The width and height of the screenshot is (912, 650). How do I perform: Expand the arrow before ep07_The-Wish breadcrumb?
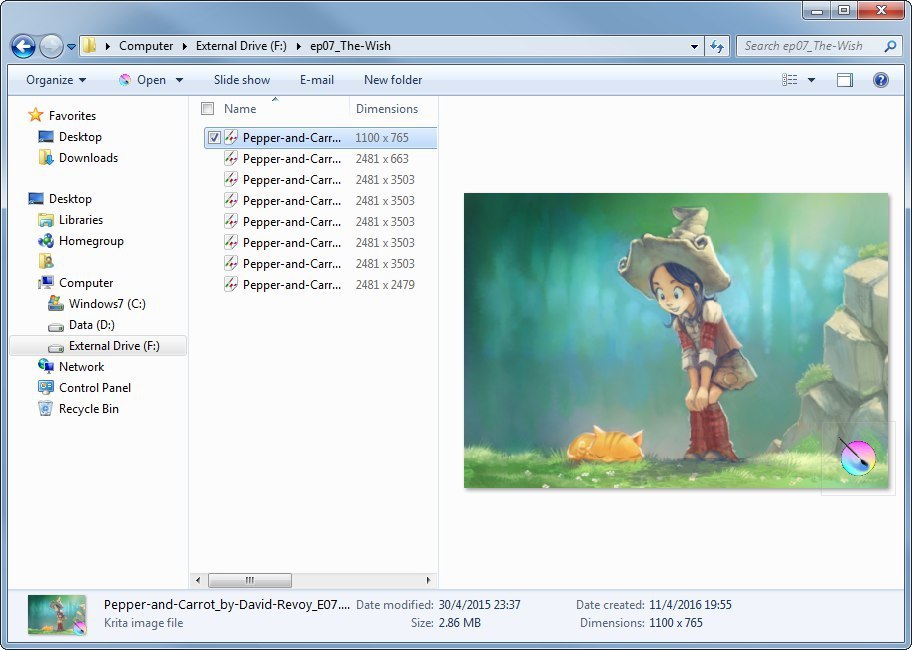click(298, 47)
